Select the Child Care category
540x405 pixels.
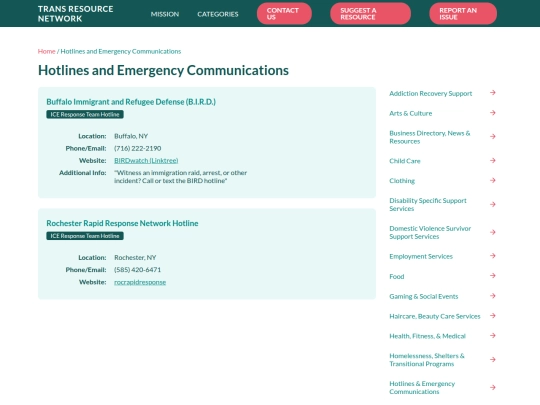(405, 161)
